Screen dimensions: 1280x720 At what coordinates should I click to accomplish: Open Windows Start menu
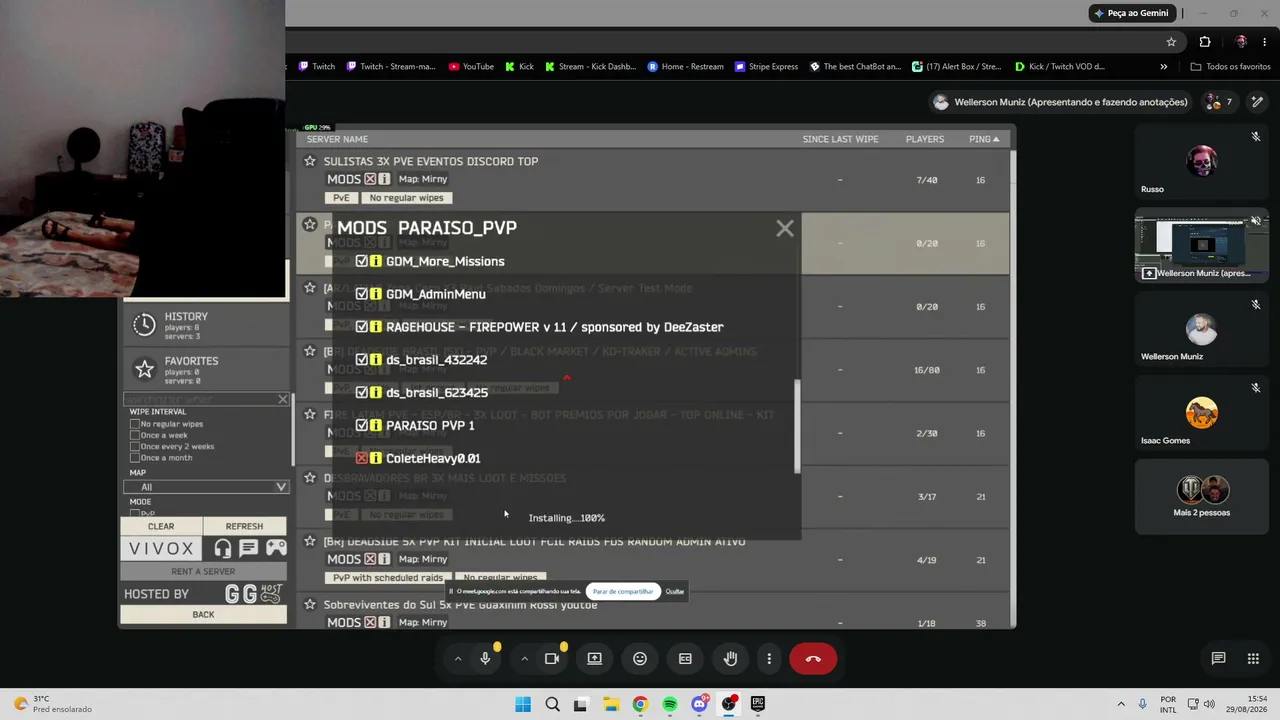[523, 704]
